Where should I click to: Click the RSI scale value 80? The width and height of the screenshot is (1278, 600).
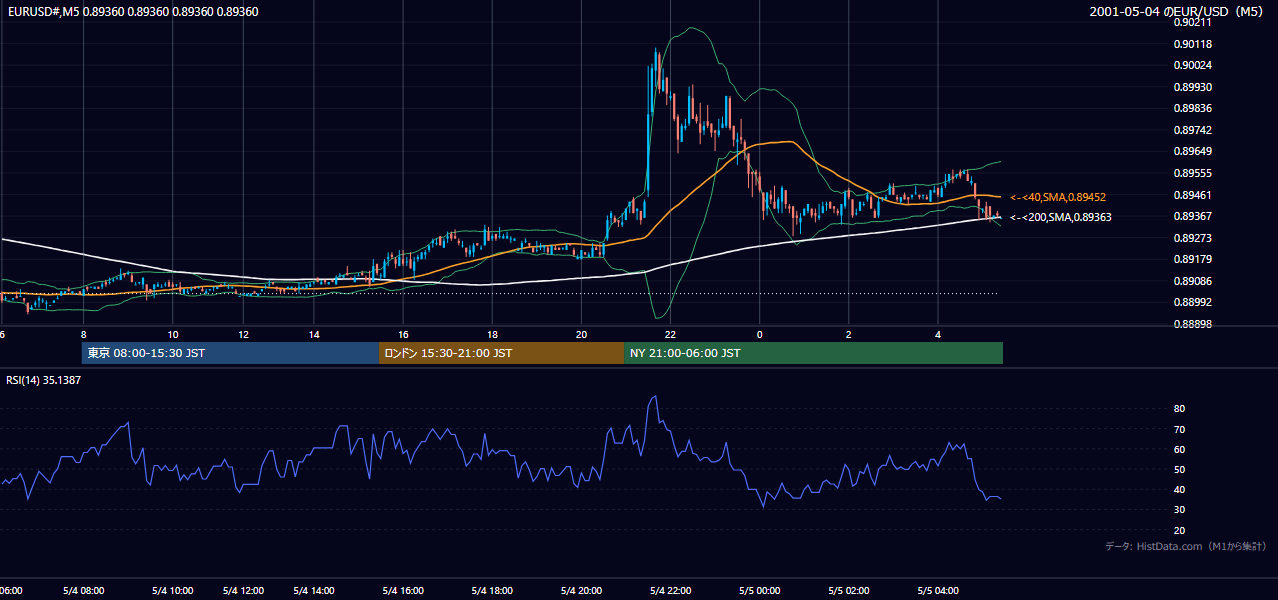click(1179, 409)
